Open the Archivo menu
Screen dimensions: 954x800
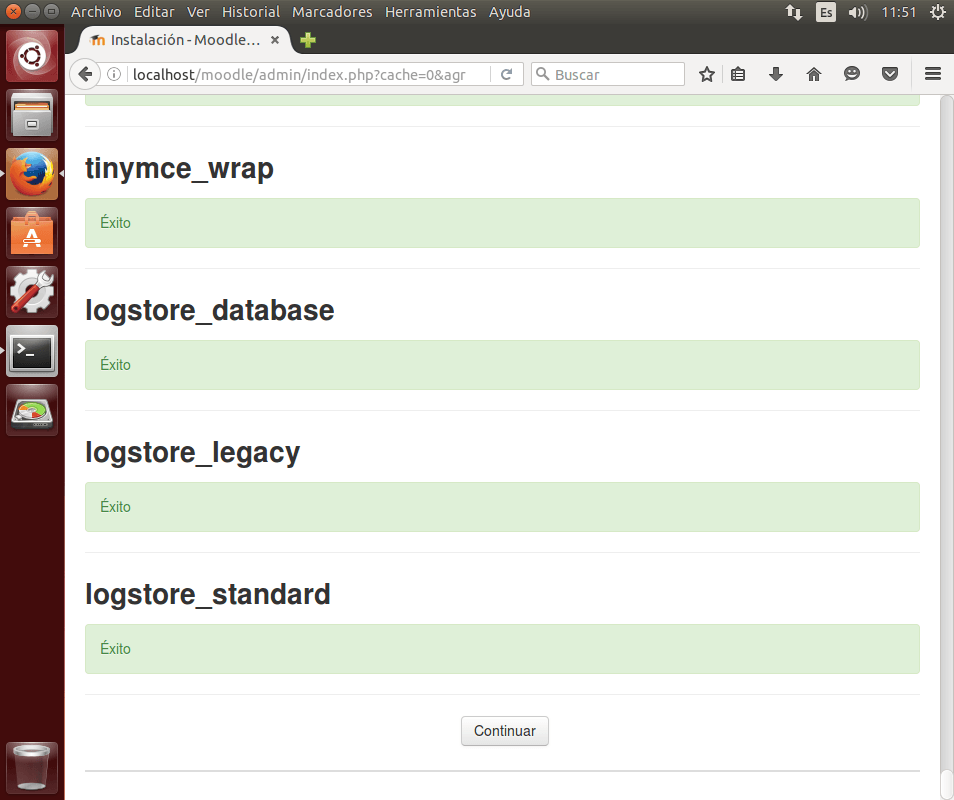pyautogui.click(x=96, y=12)
